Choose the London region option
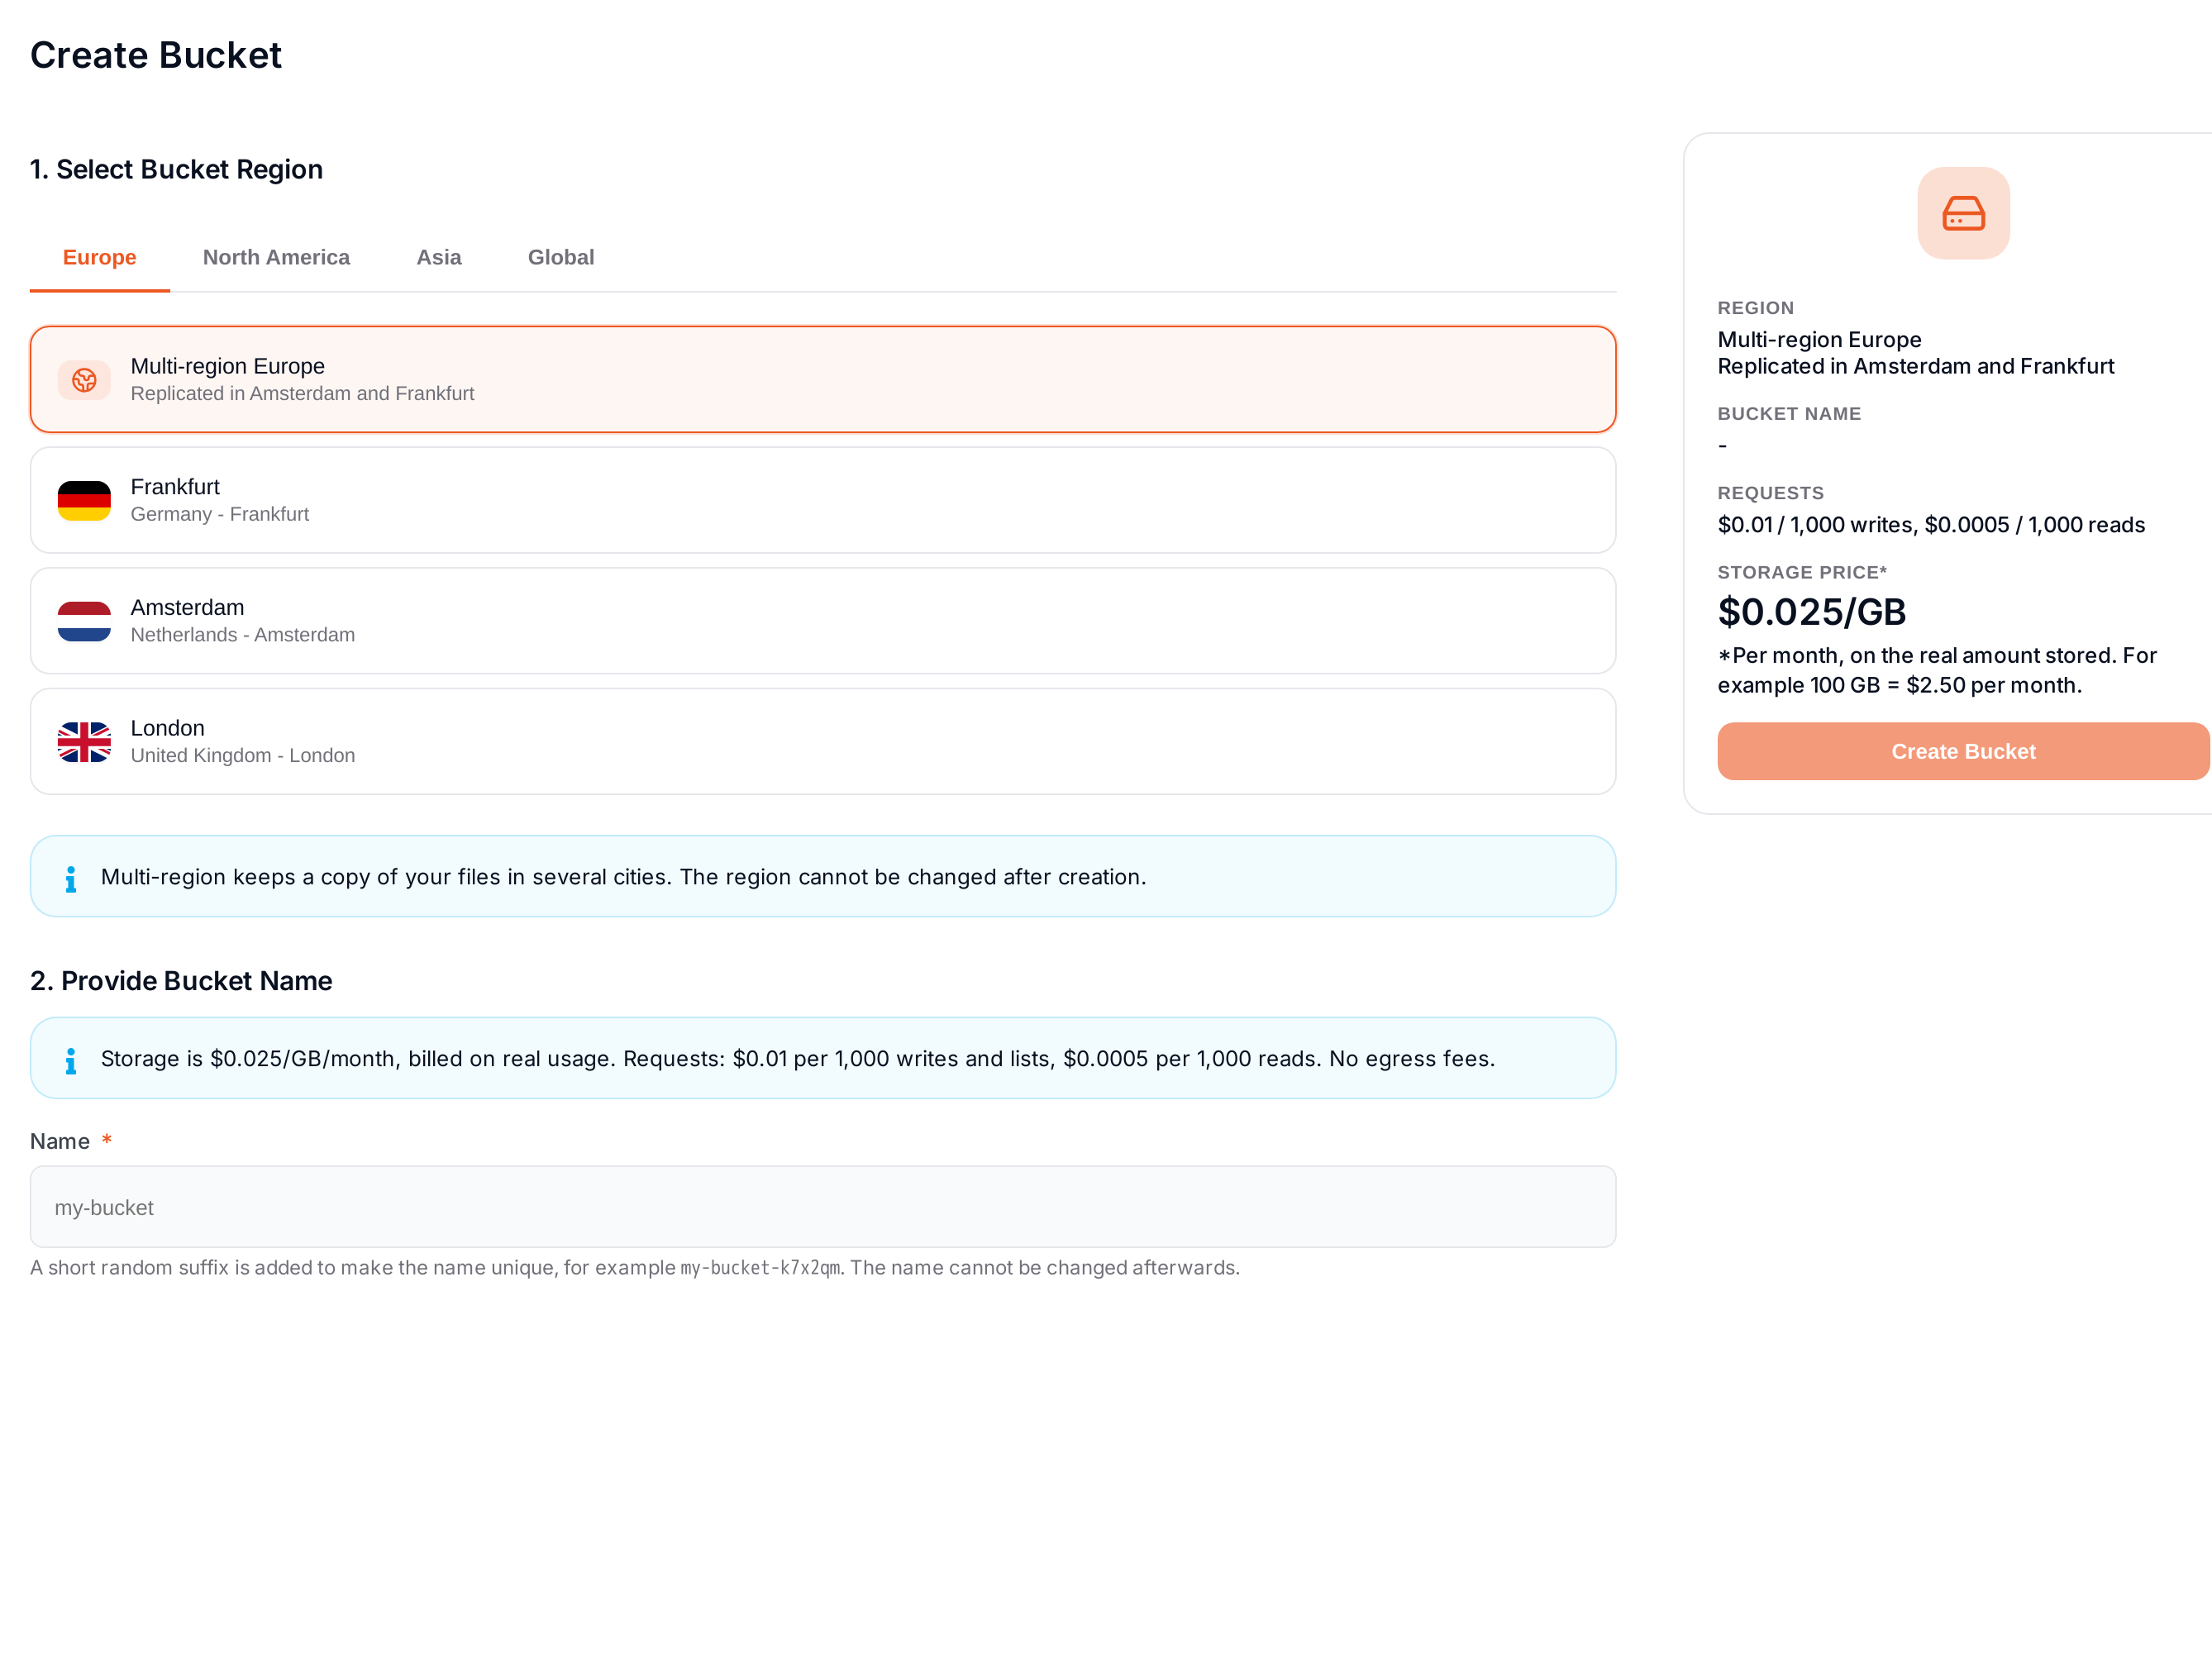The height and width of the screenshot is (1653, 2212). 823,742
